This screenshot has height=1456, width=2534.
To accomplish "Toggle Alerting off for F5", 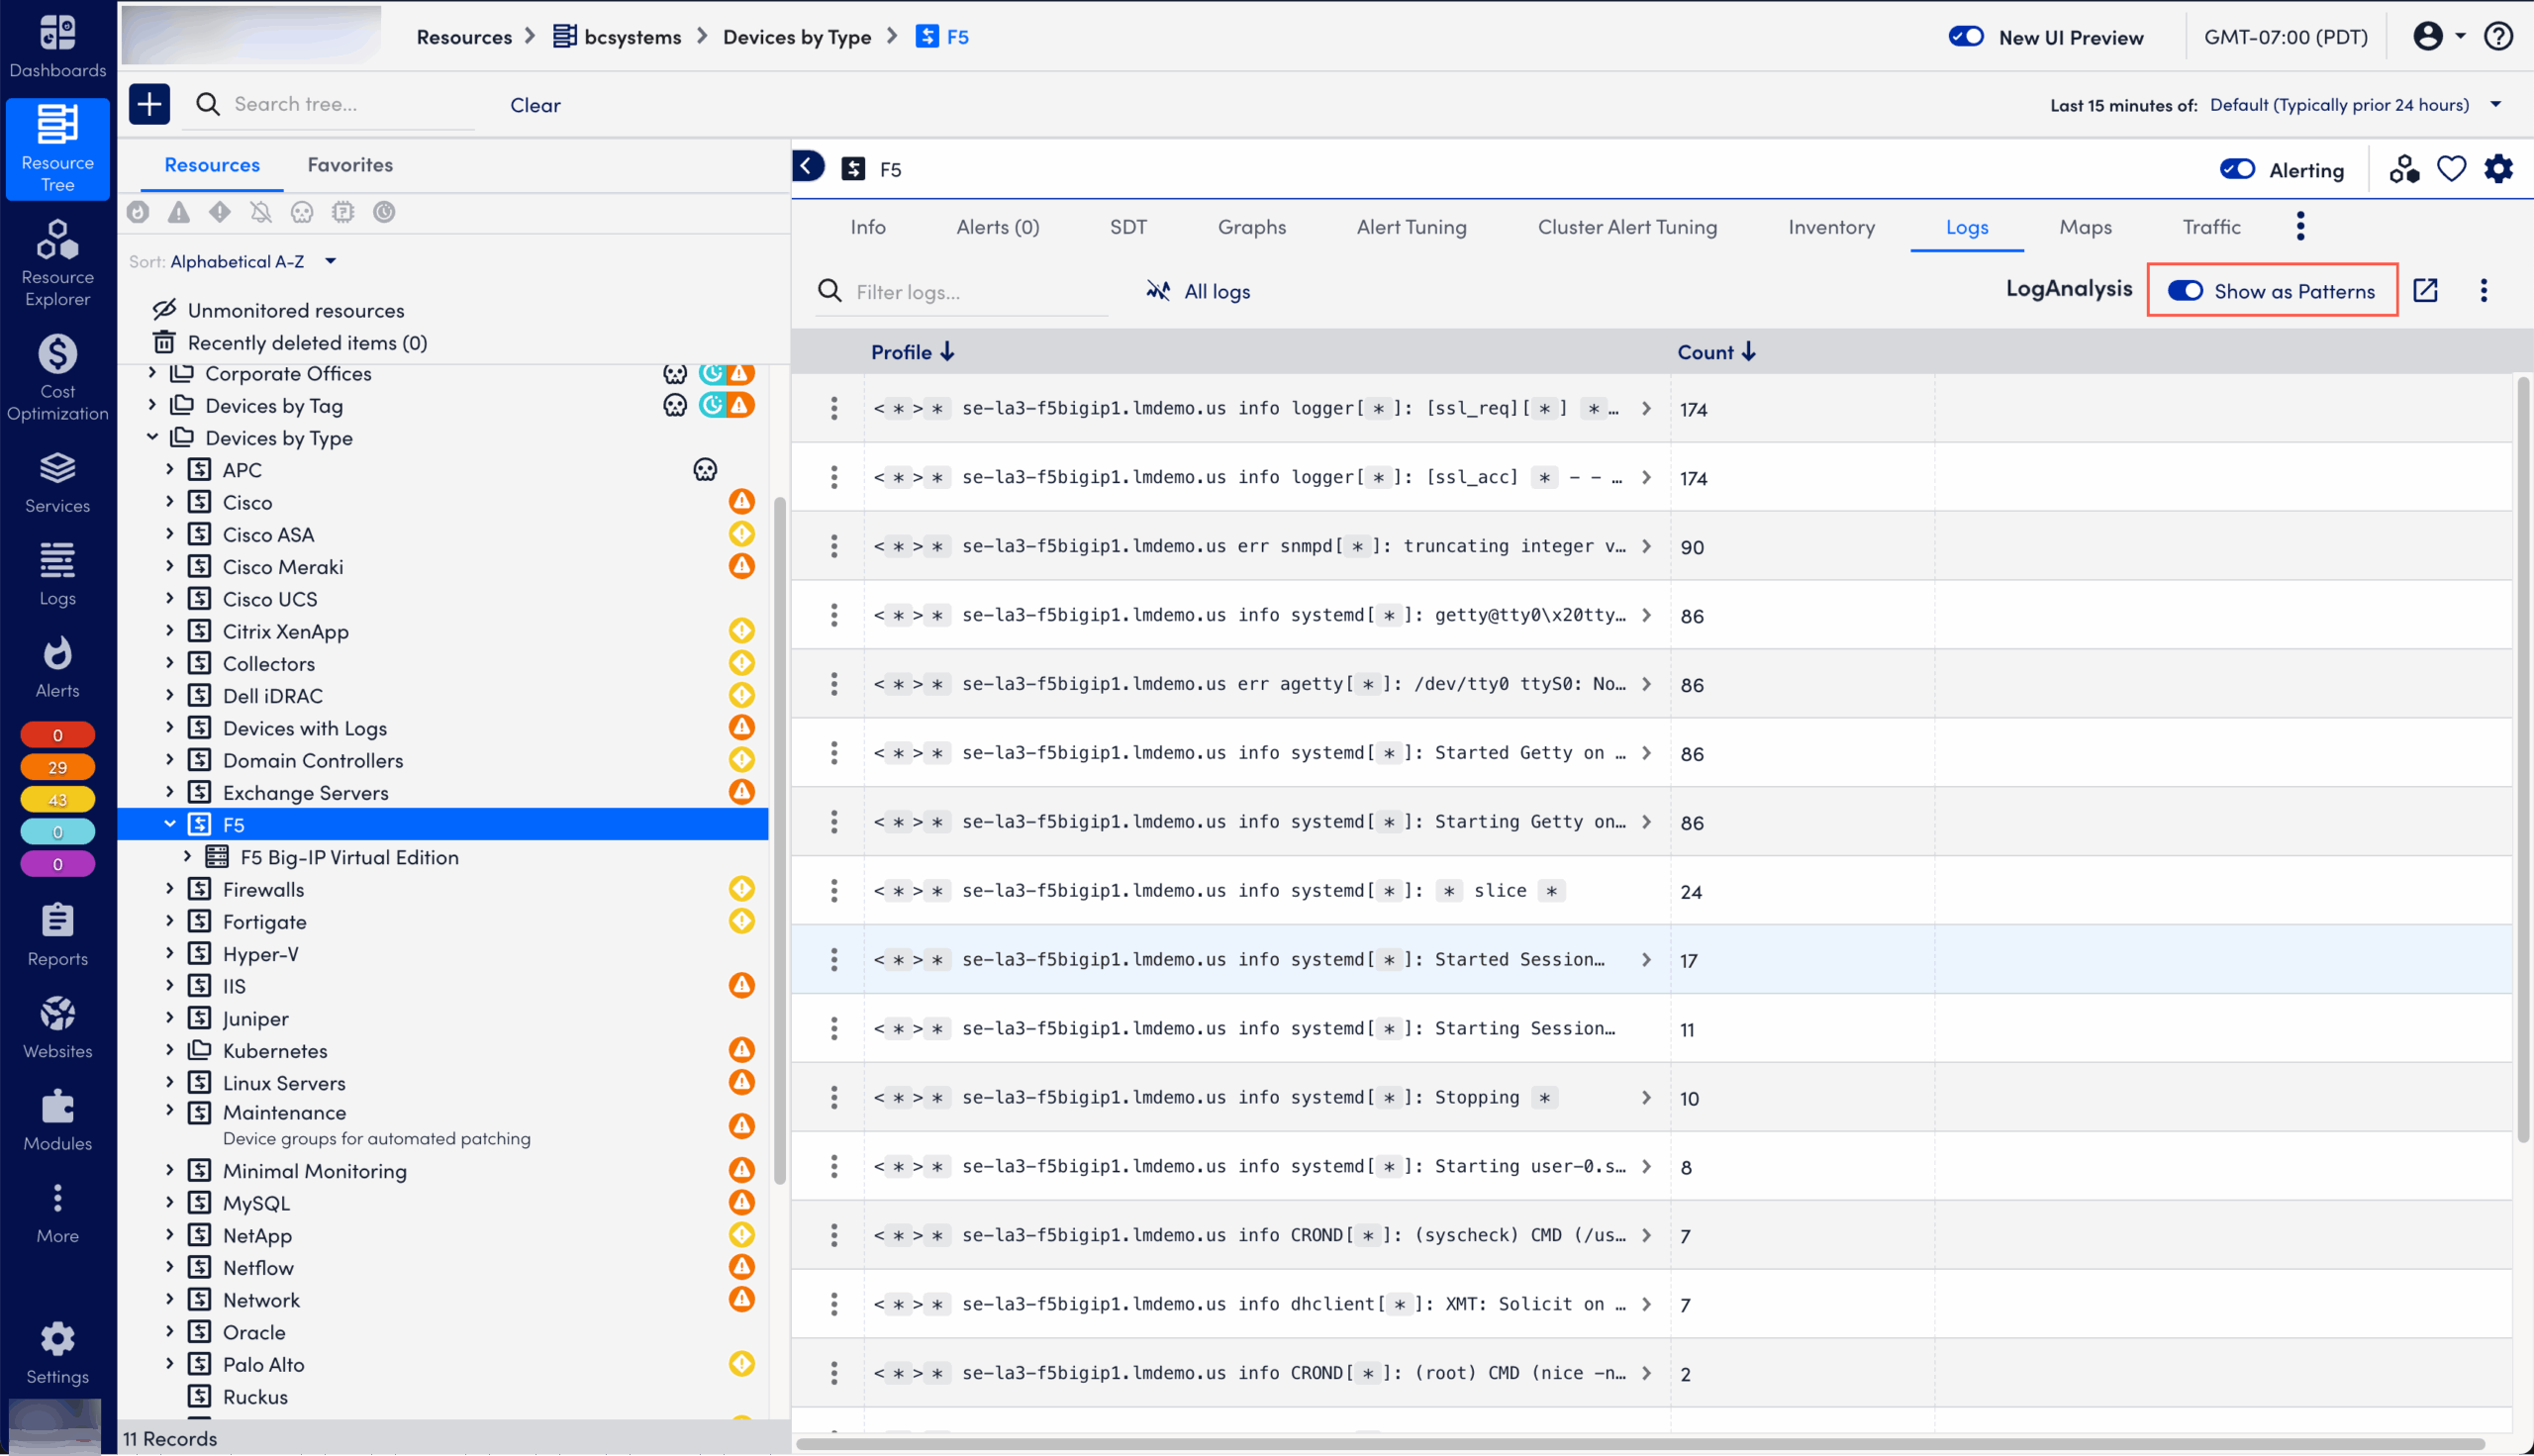I will click(x=2236, y=168).
